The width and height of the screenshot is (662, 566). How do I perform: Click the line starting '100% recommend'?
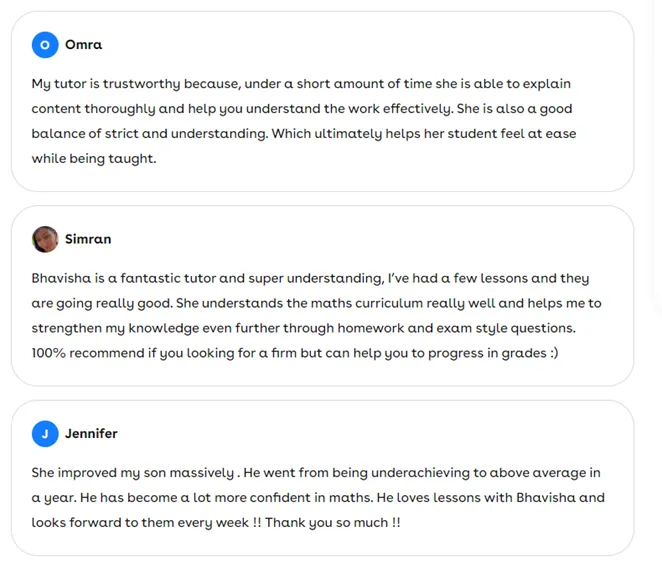click(x=295, y=353)
